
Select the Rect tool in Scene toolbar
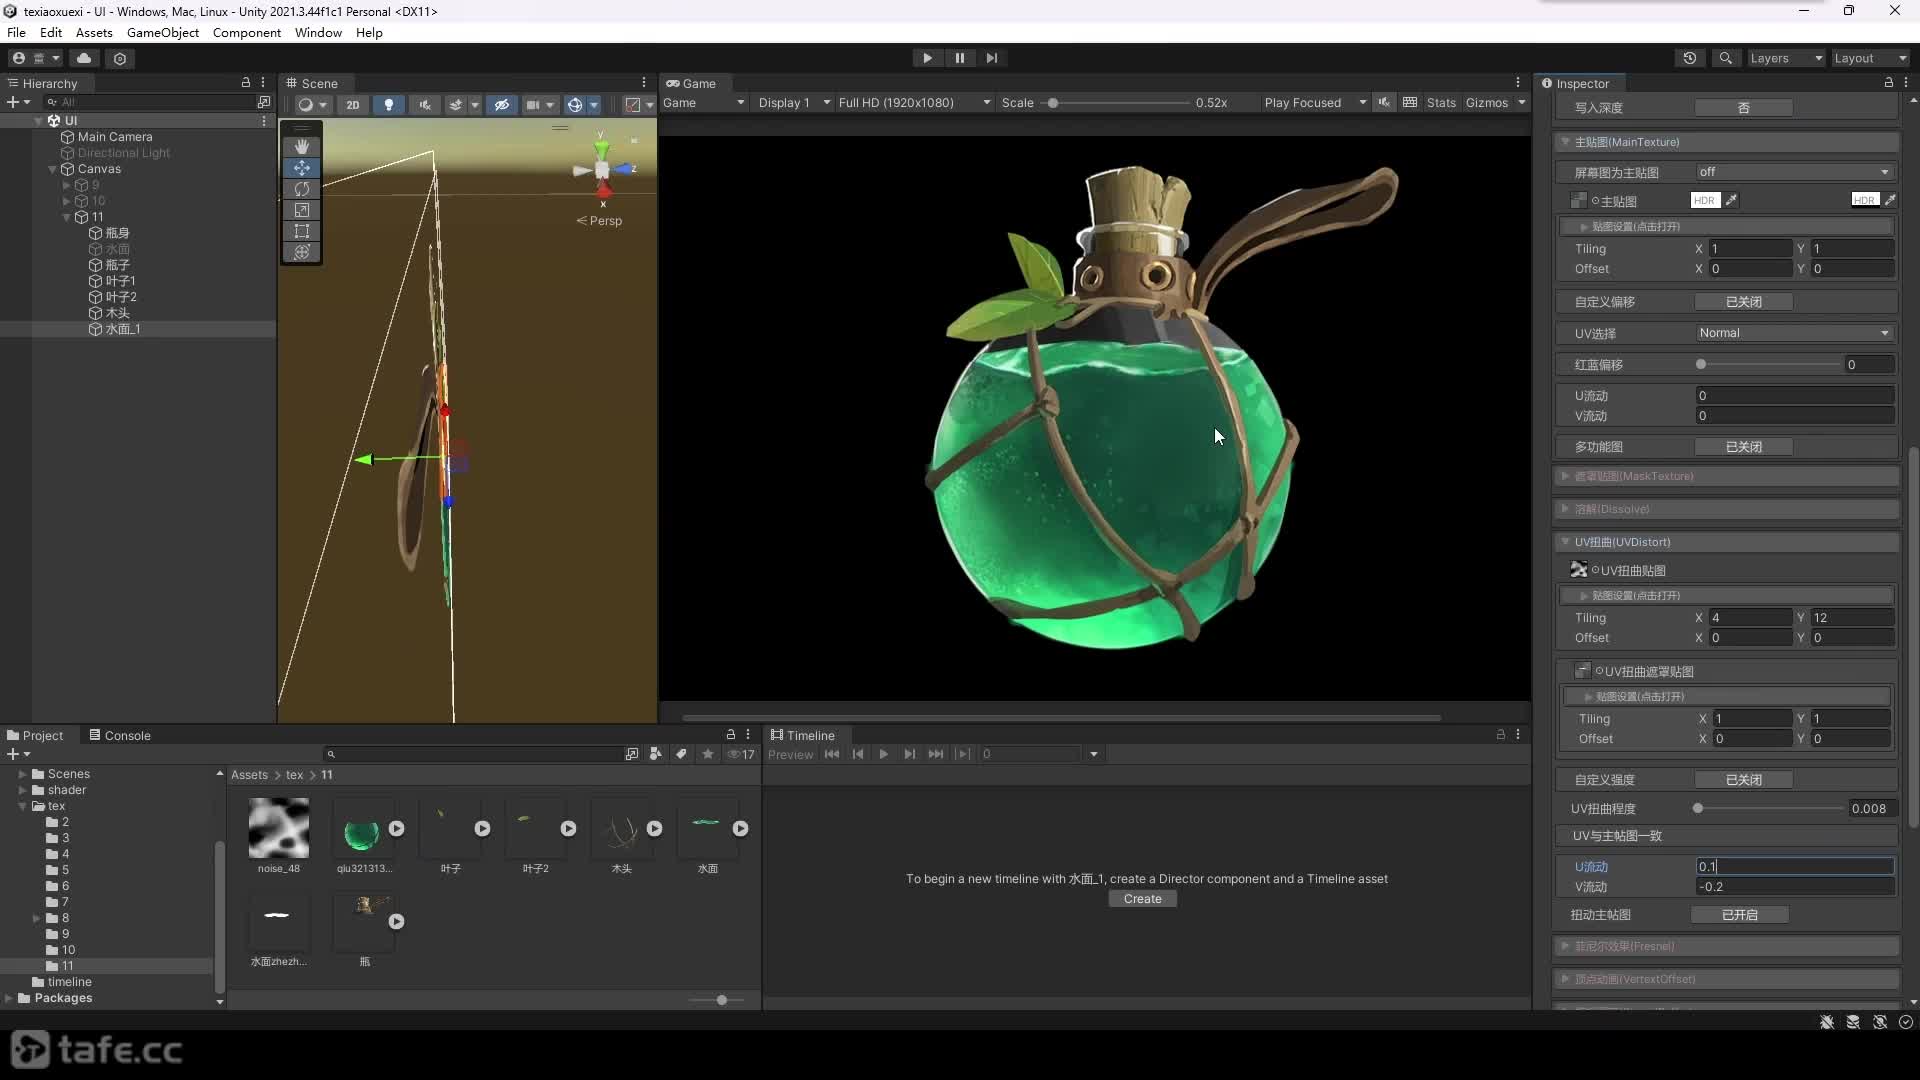[302, 231]
